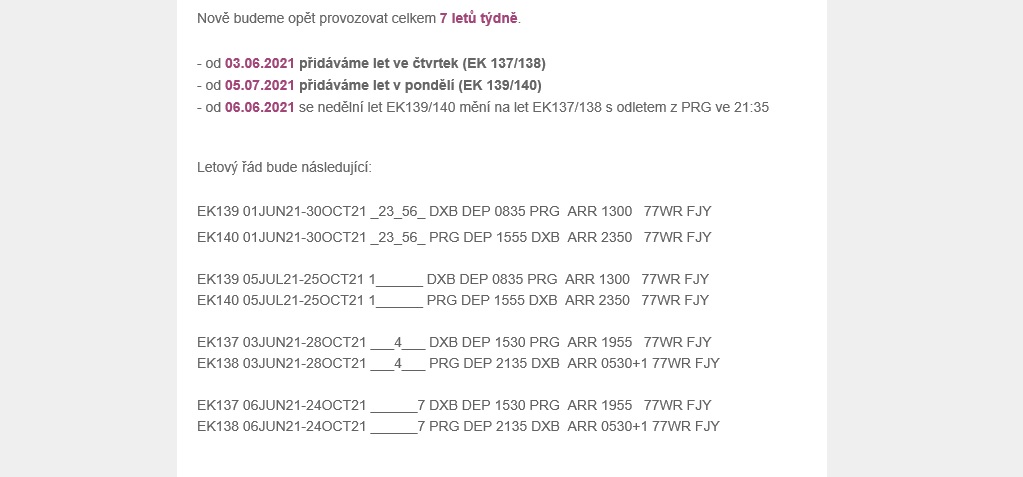Viewport: 1023px width, 477px height.
Task: Click the highlighted date 03.06.2021
Action: point(260,63)
